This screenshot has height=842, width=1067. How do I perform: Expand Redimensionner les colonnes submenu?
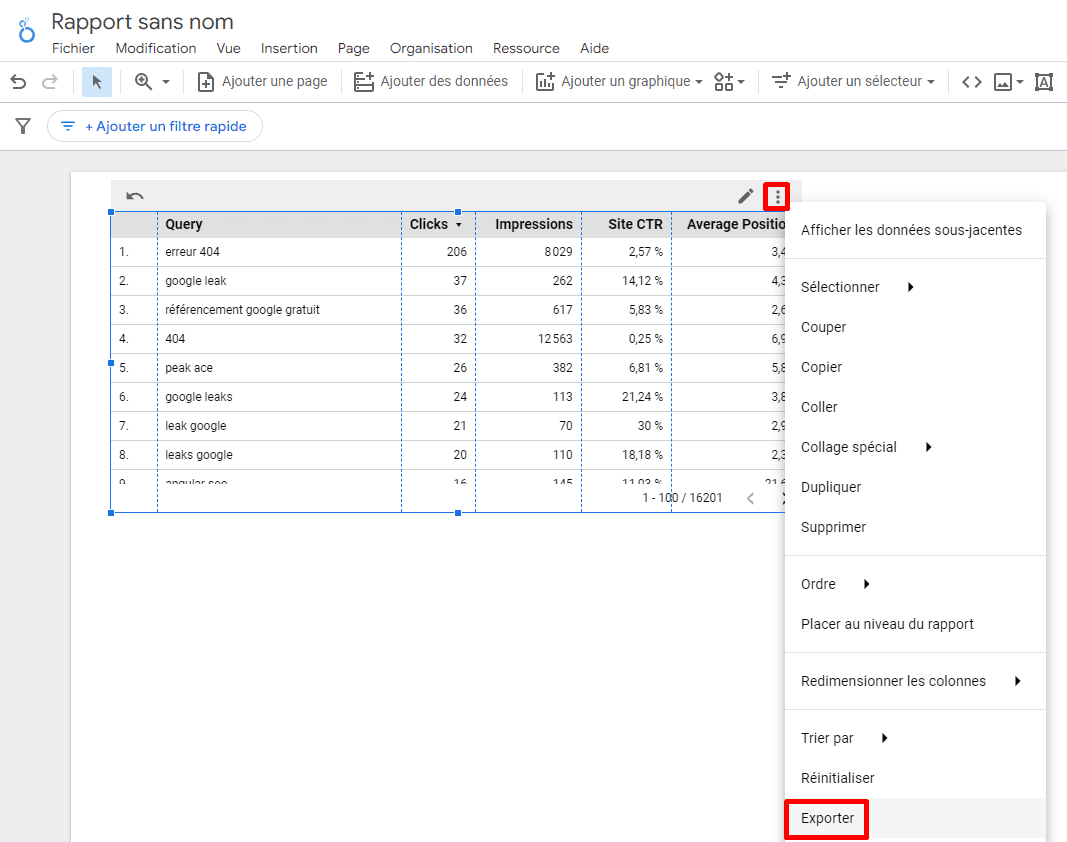(x=915, y=681)
